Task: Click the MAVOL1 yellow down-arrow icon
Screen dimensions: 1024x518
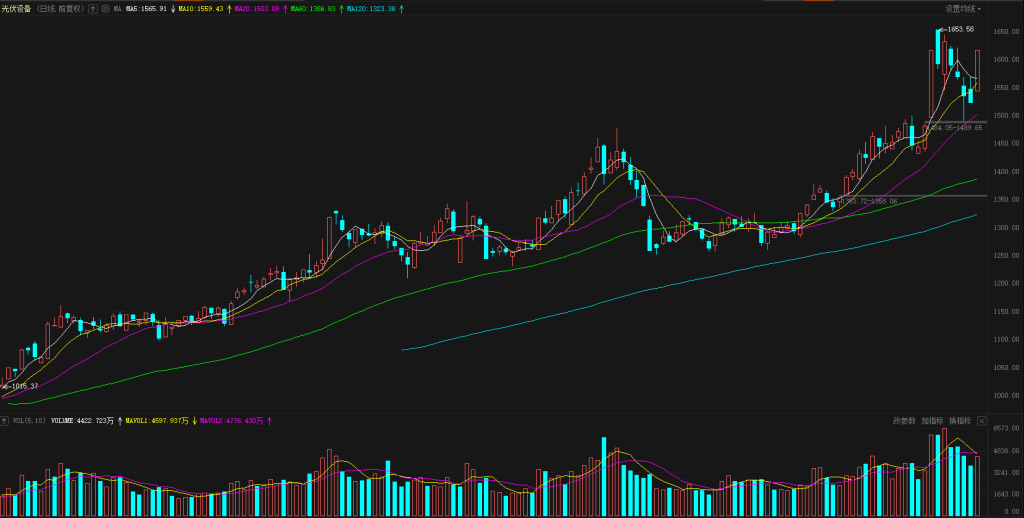Action: (x=195, y=421)
